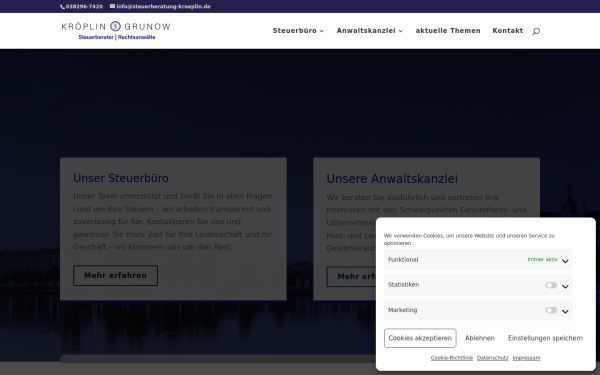Click the Unser Steuerbüro heading
The width and height of the screenshot is (600, 375).
tap(121, 178)
